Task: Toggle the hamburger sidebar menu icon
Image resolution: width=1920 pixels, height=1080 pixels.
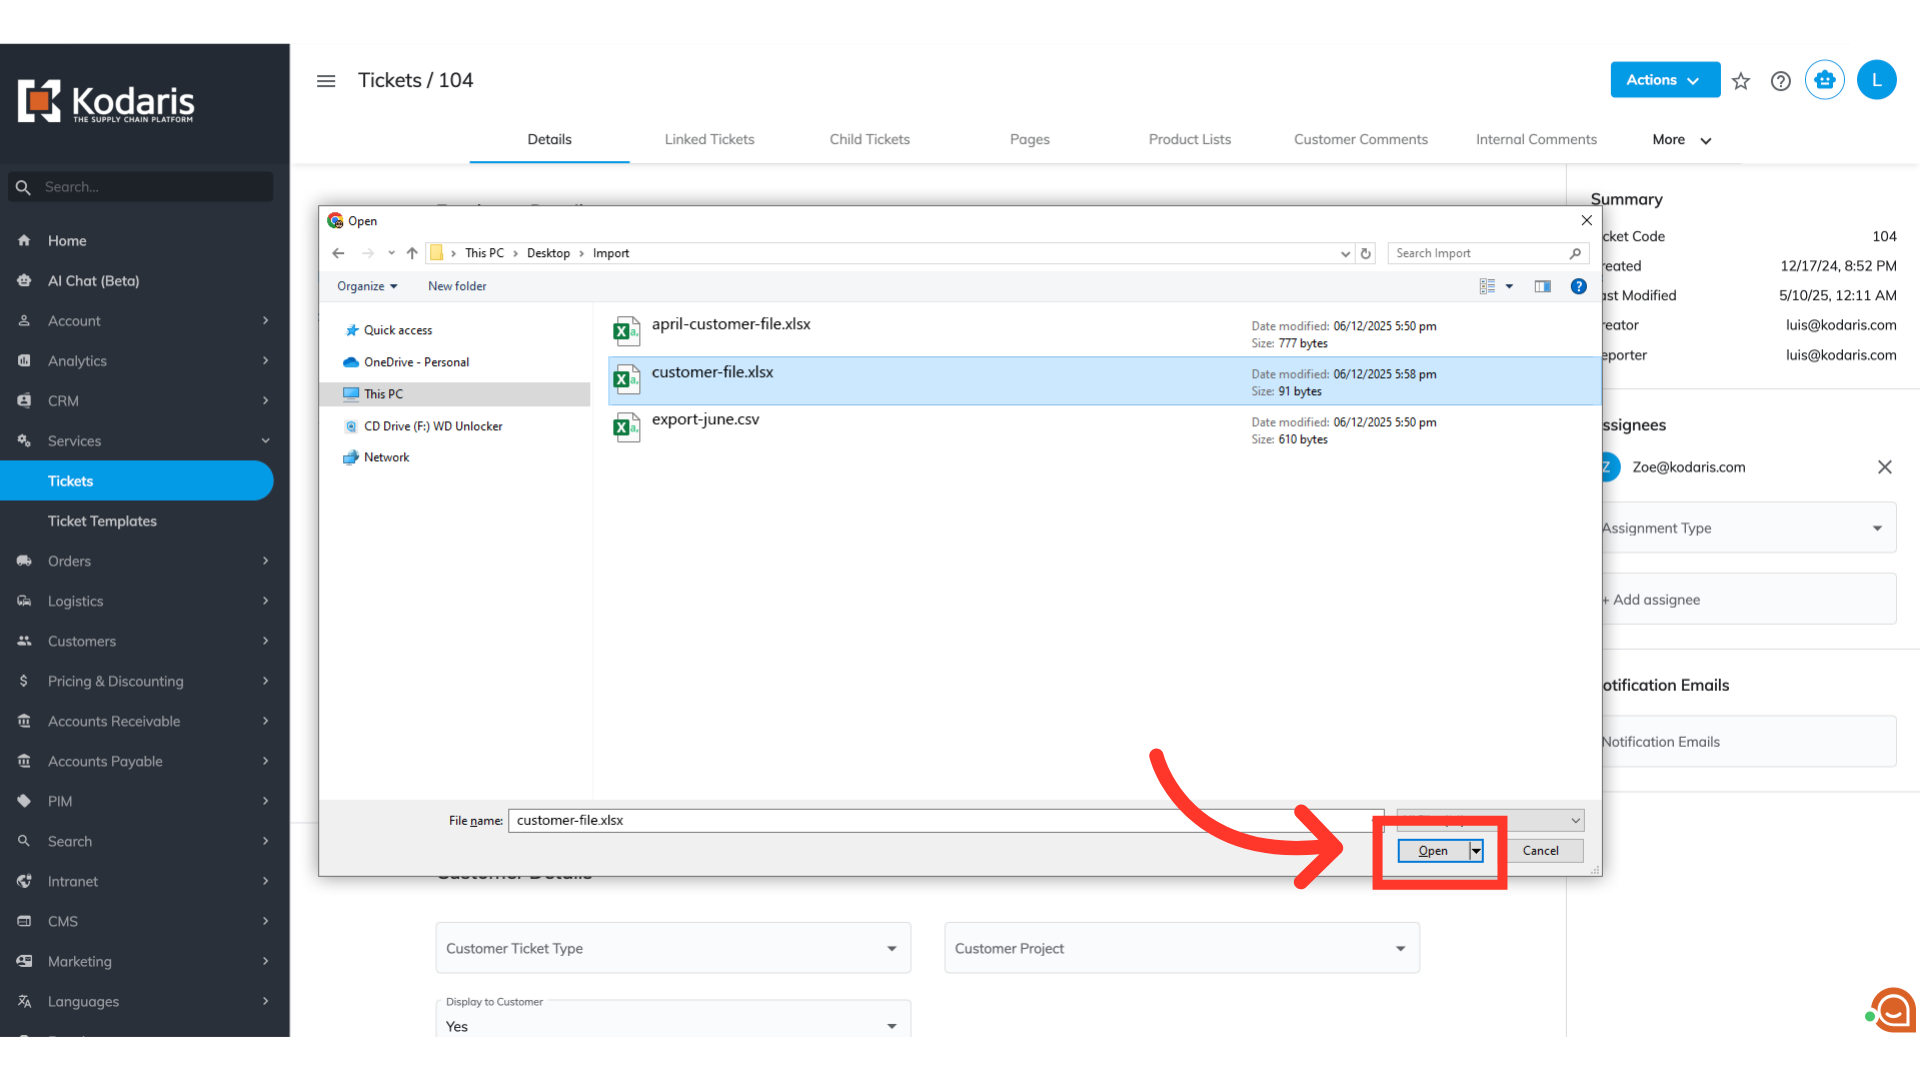Action: click(x=326, y=81)
